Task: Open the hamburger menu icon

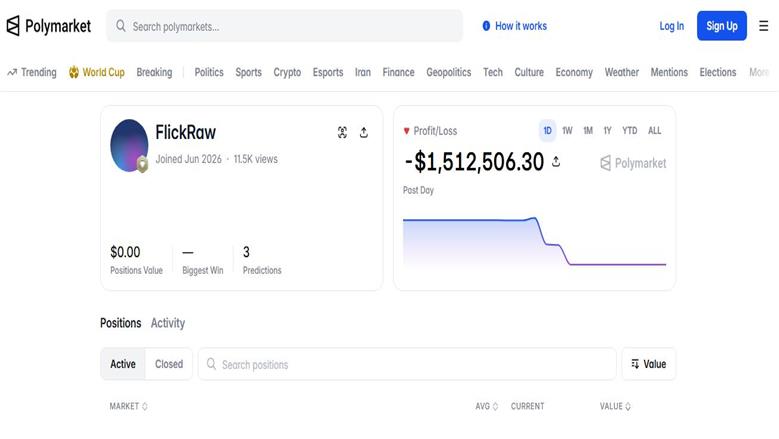Action: tap(764, 26)
